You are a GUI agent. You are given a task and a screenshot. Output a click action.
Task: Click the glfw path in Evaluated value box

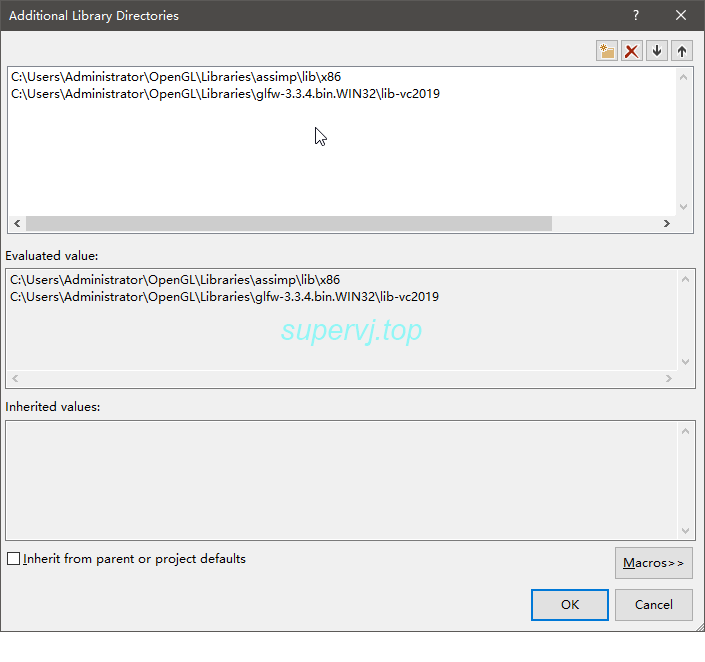pos(224,297)
